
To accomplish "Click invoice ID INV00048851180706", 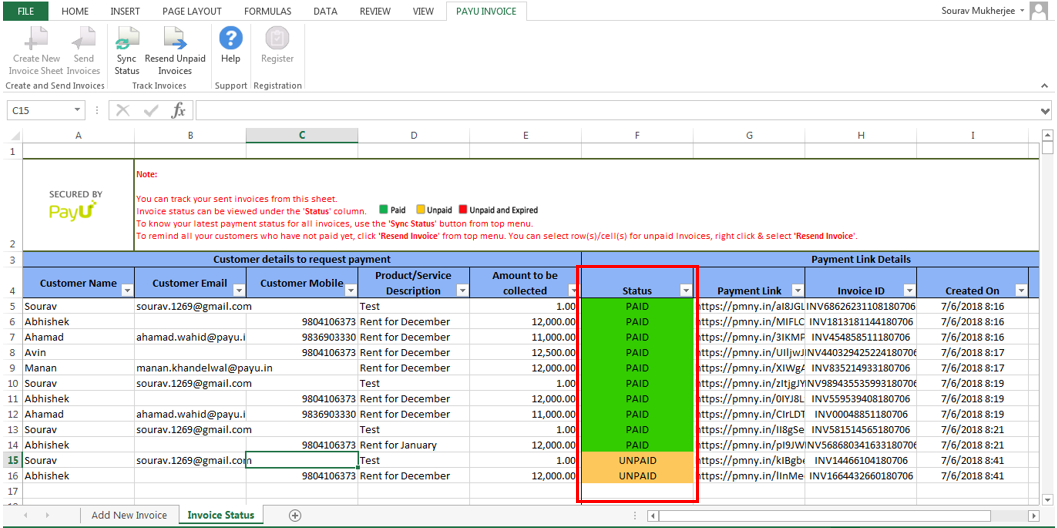I will click(x=861, y=414).
